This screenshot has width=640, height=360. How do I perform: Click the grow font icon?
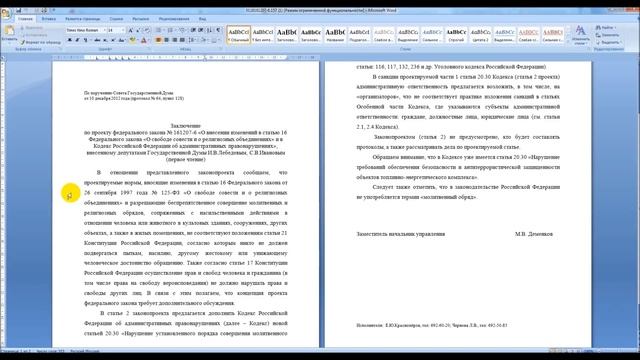pyautogui.click(x=131, y=31)
